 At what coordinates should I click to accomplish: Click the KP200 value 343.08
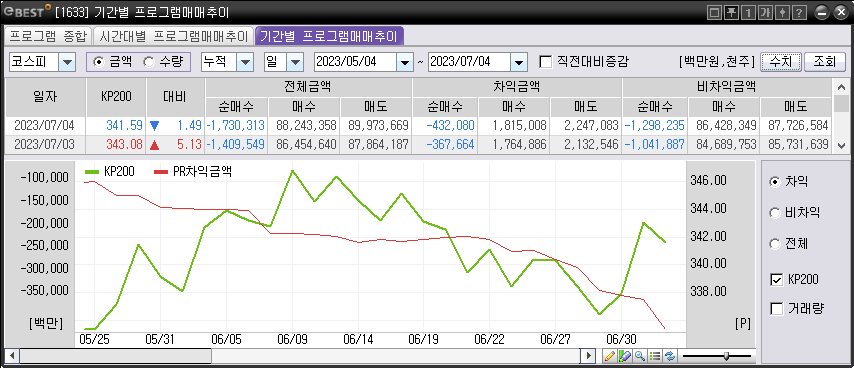[x=124, y=145]
